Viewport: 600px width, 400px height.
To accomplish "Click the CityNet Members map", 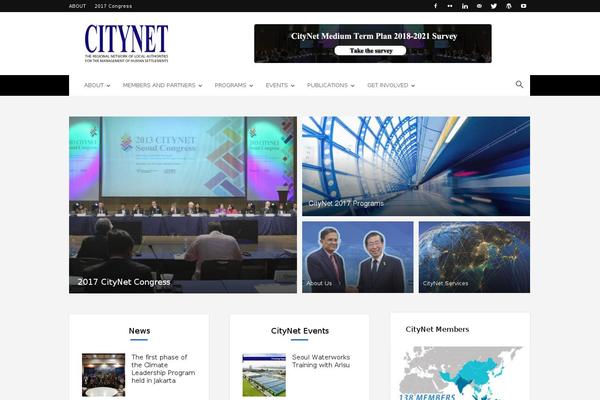I will (x=460, y=373).
